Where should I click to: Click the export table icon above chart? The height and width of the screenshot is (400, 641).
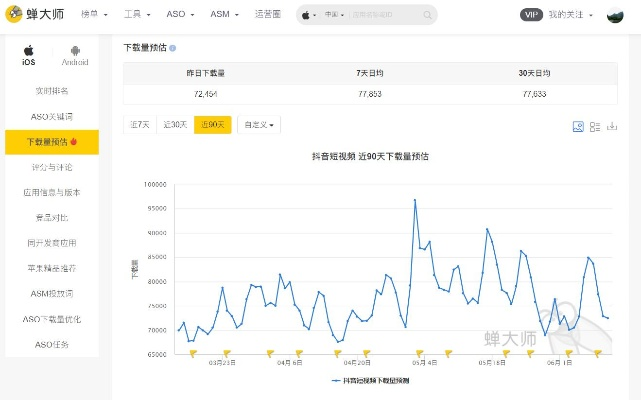pyautogui.click(x=613, y=126)
